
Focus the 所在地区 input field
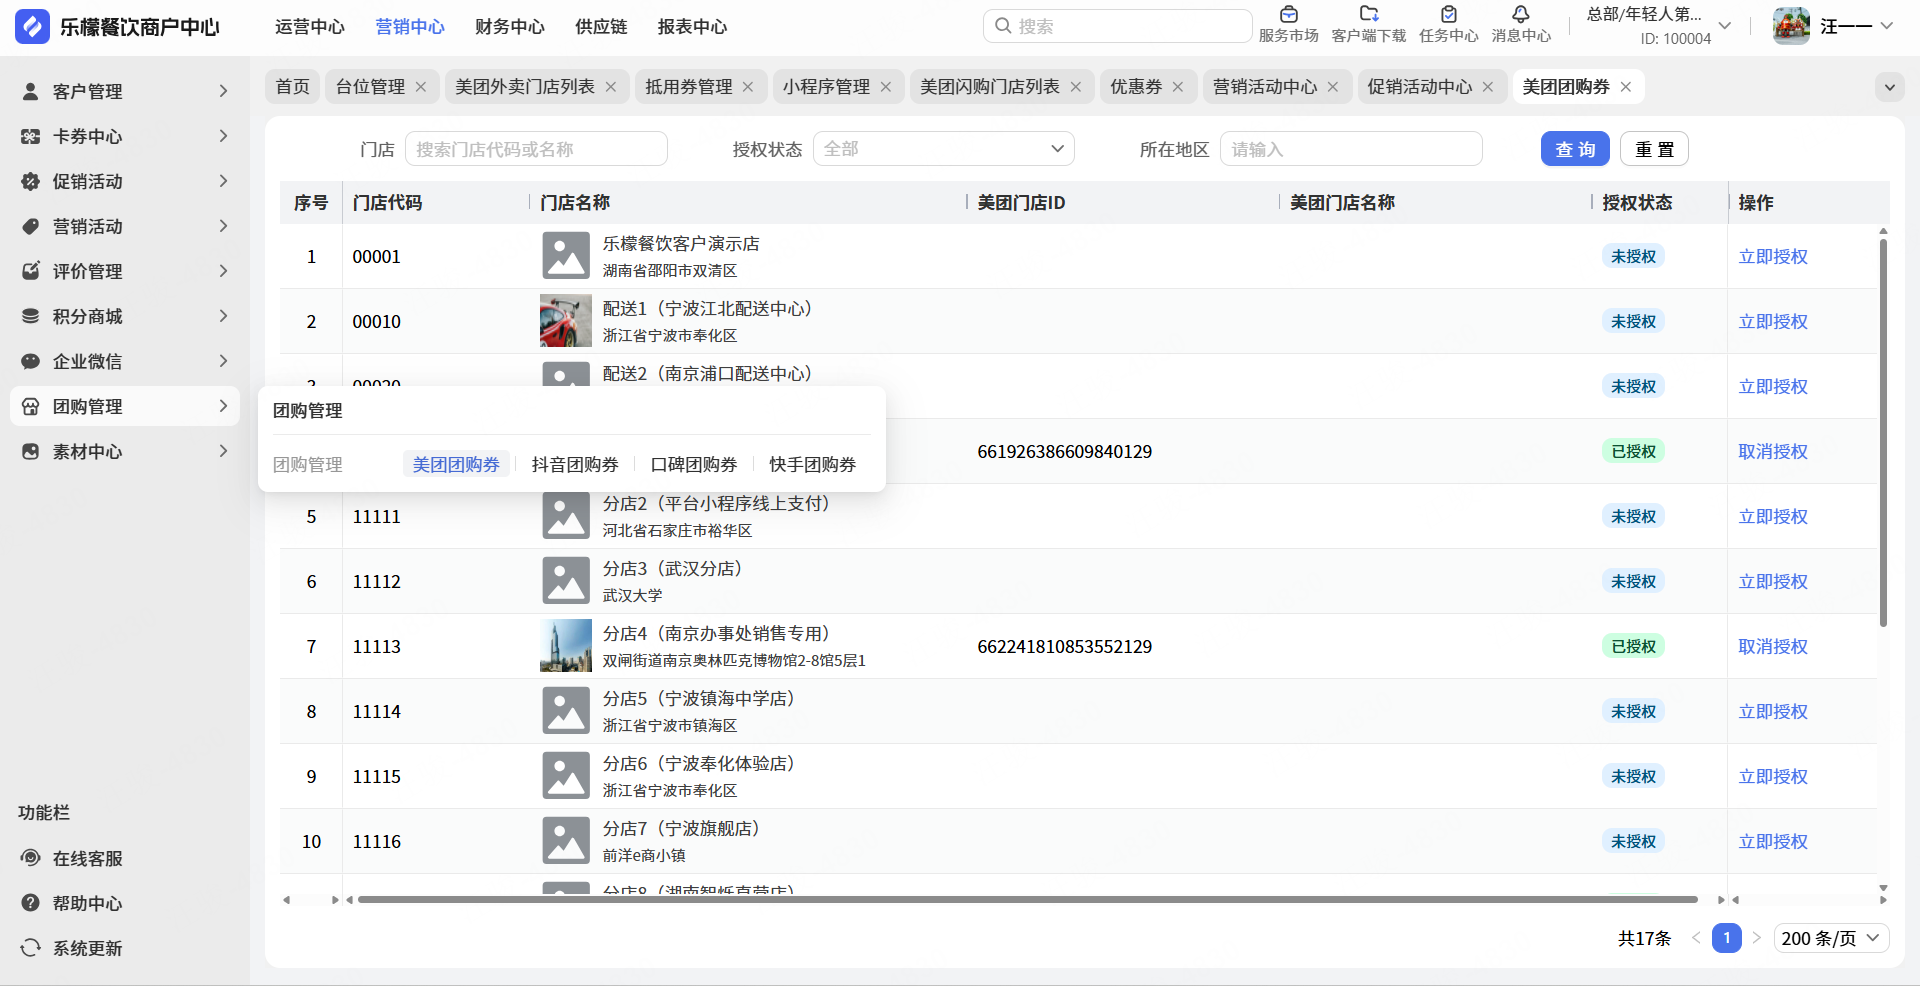click(x=1351, y=149)
